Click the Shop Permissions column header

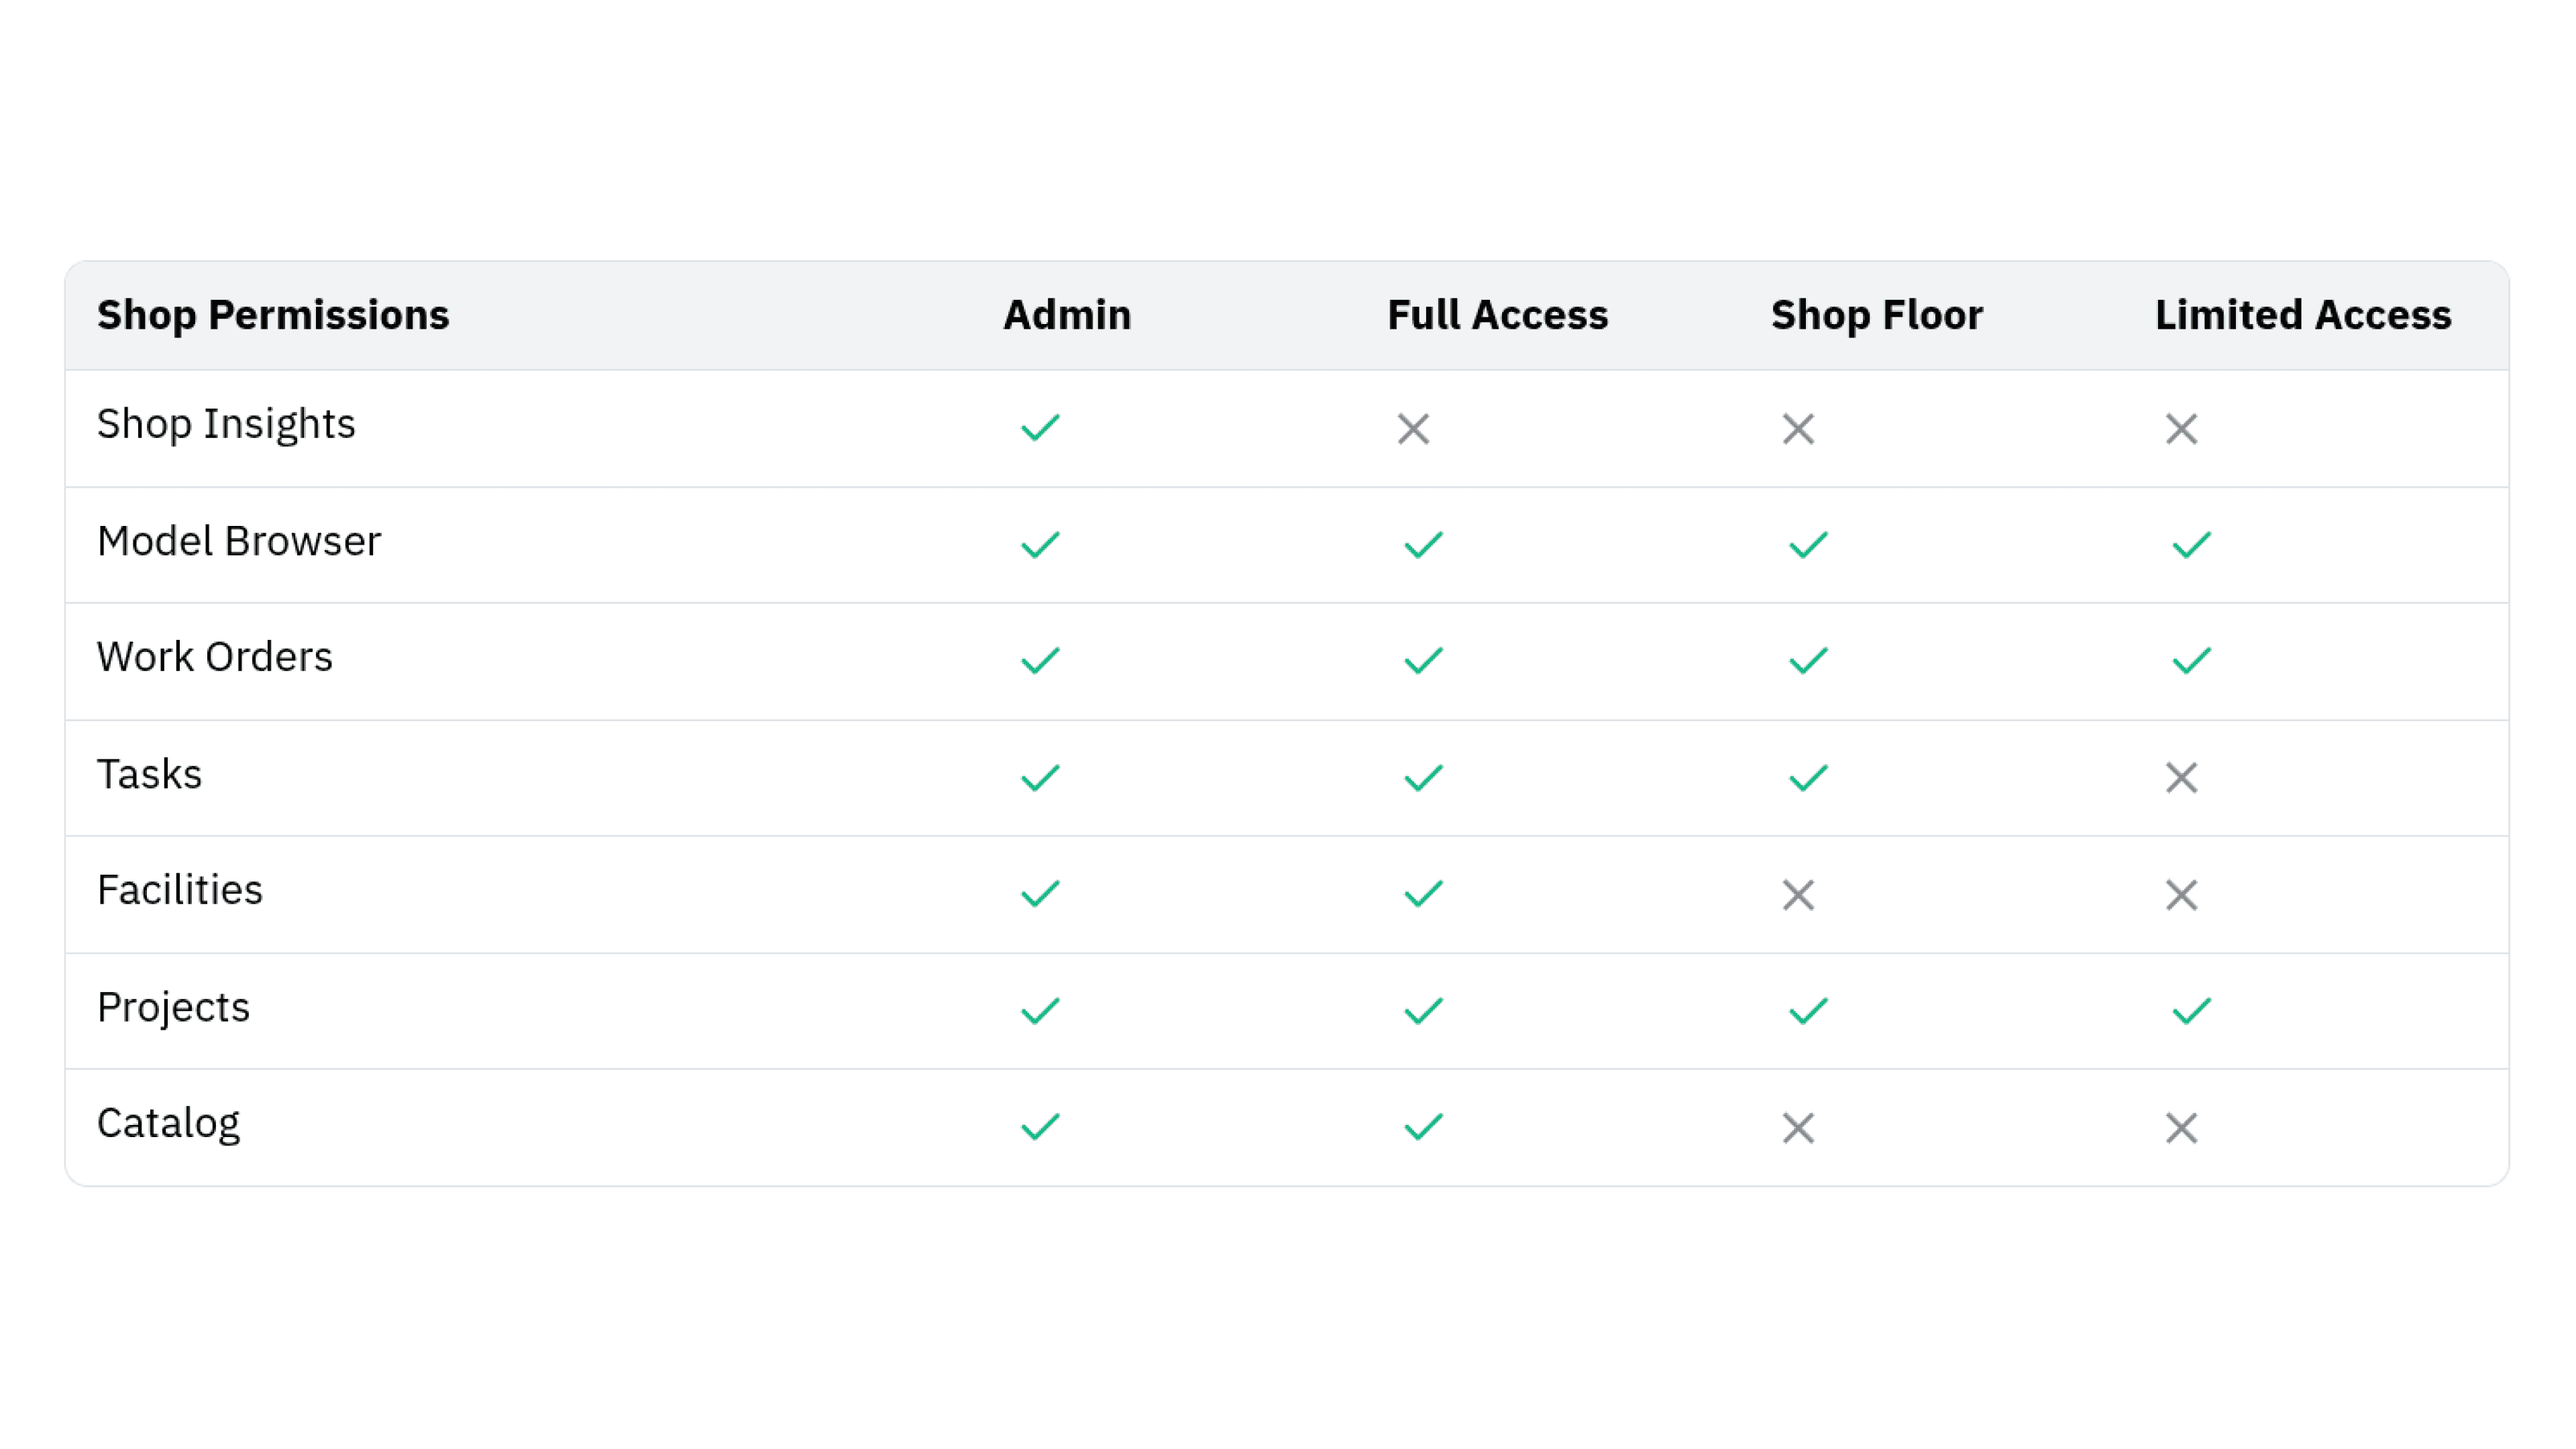(x=273, y=315)
